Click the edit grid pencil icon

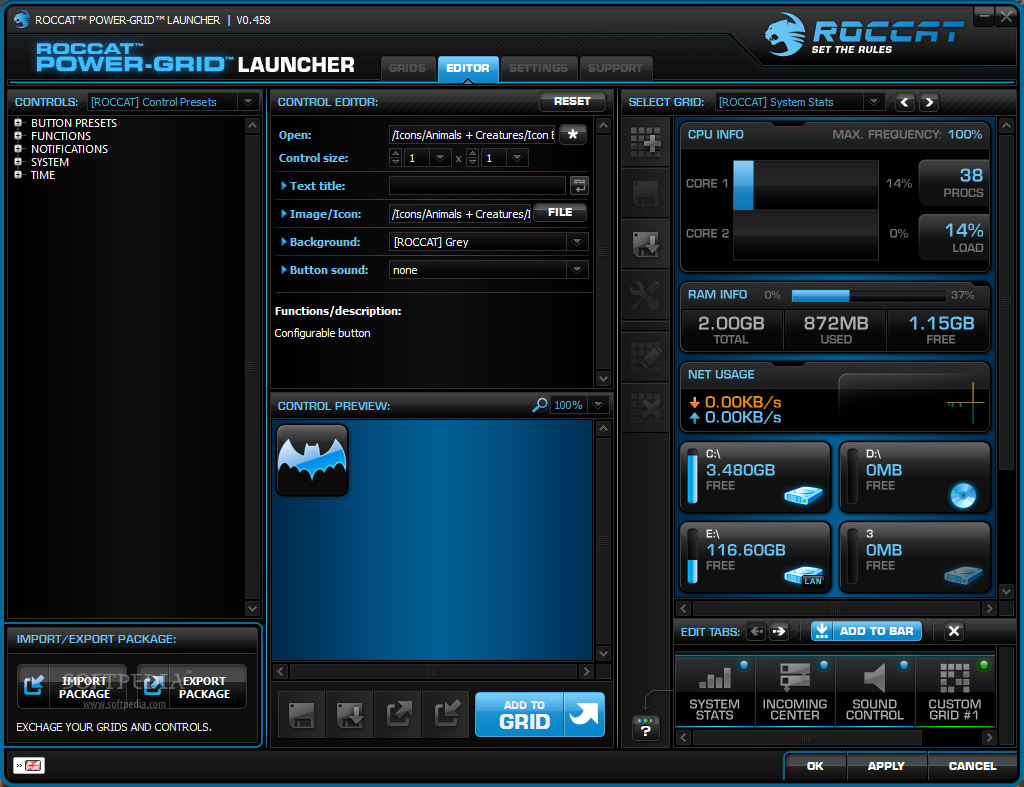[645, 357]
